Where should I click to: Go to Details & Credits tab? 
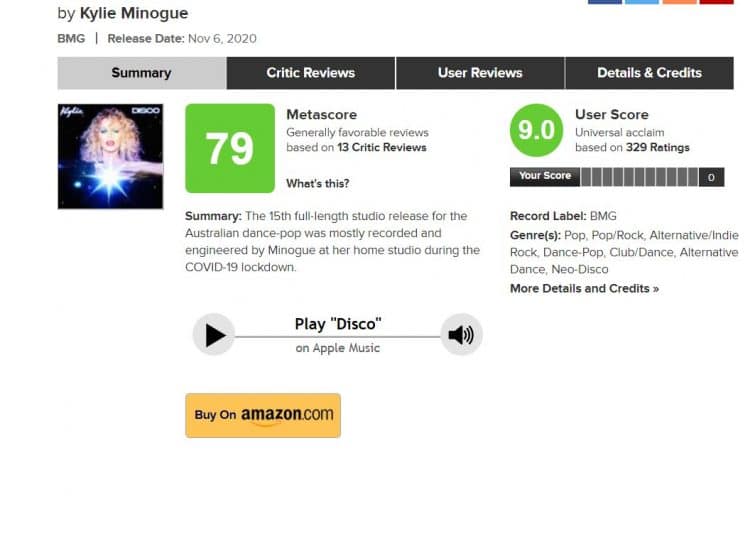pyautogui.click(x=650, y=73)
